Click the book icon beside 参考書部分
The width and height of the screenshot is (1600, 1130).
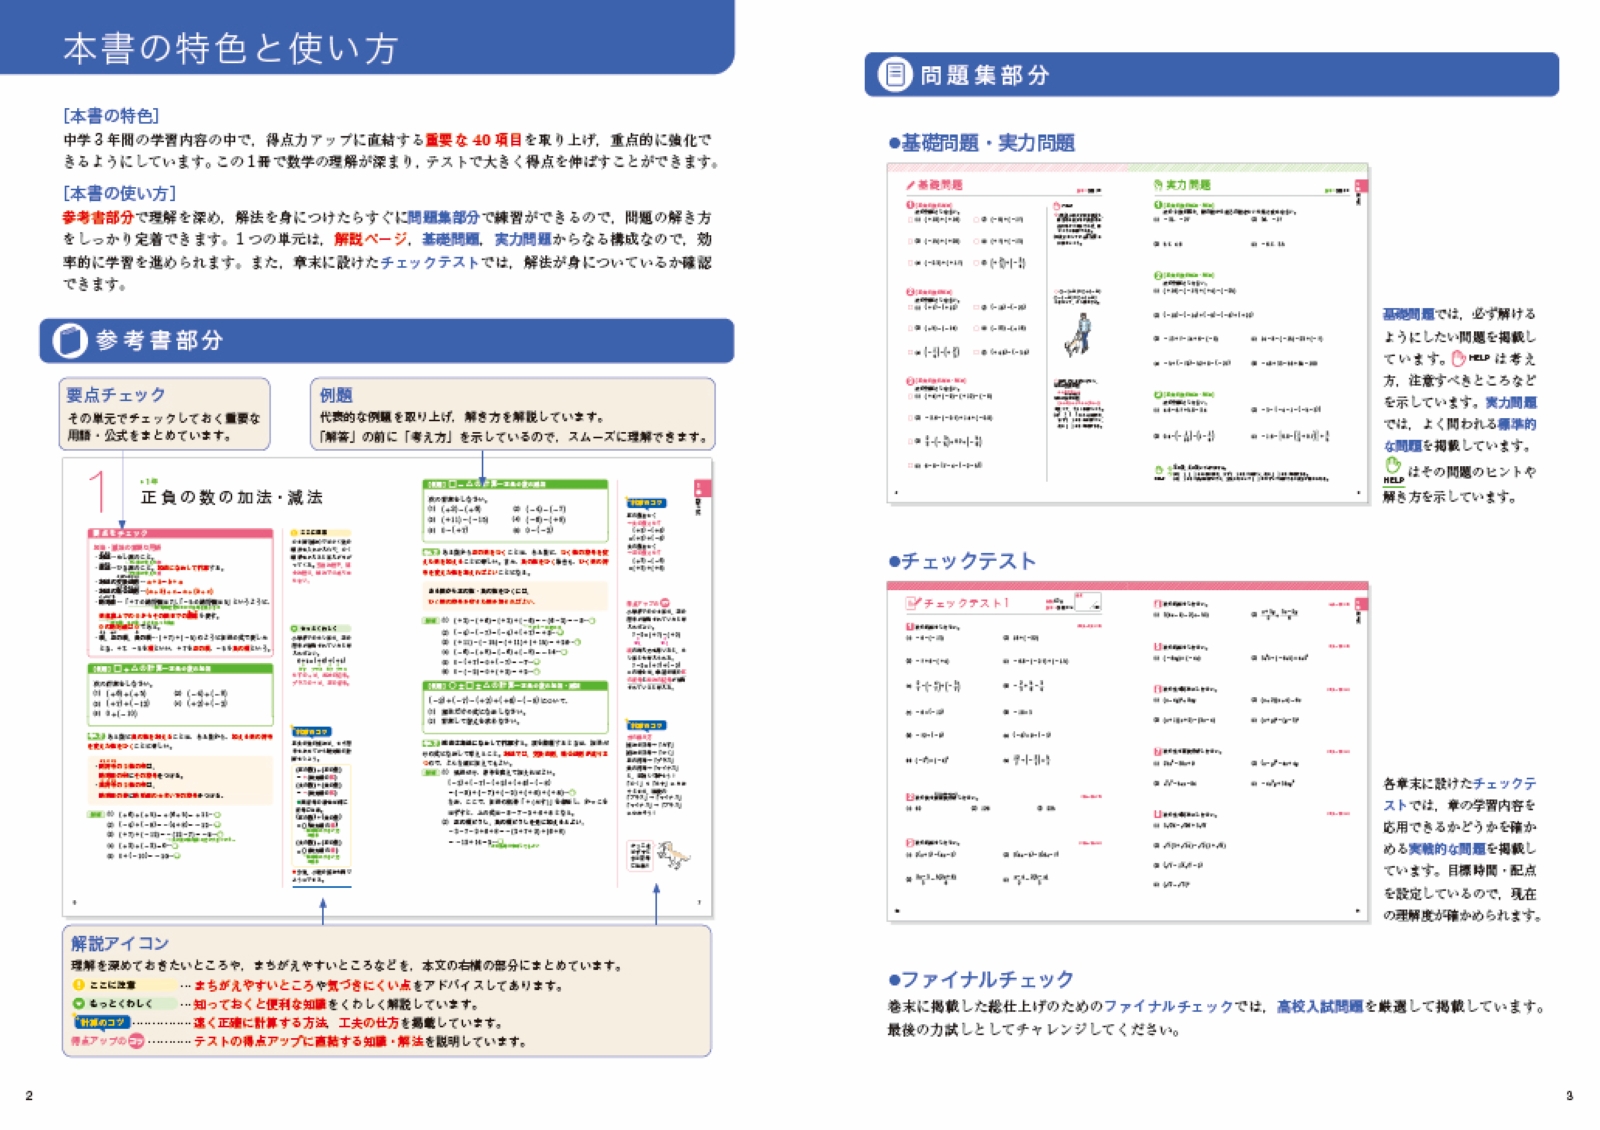tap(69, 341)
